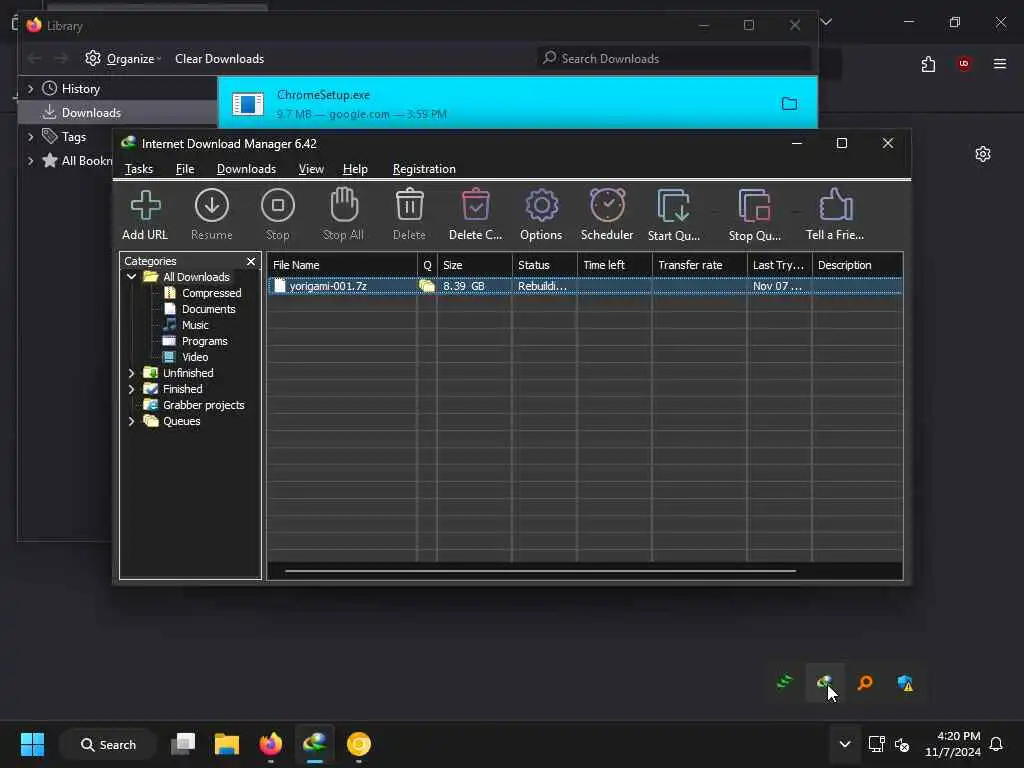
Task: Open the Firefox hamburger menu
Action: click(x=999, y=64)
